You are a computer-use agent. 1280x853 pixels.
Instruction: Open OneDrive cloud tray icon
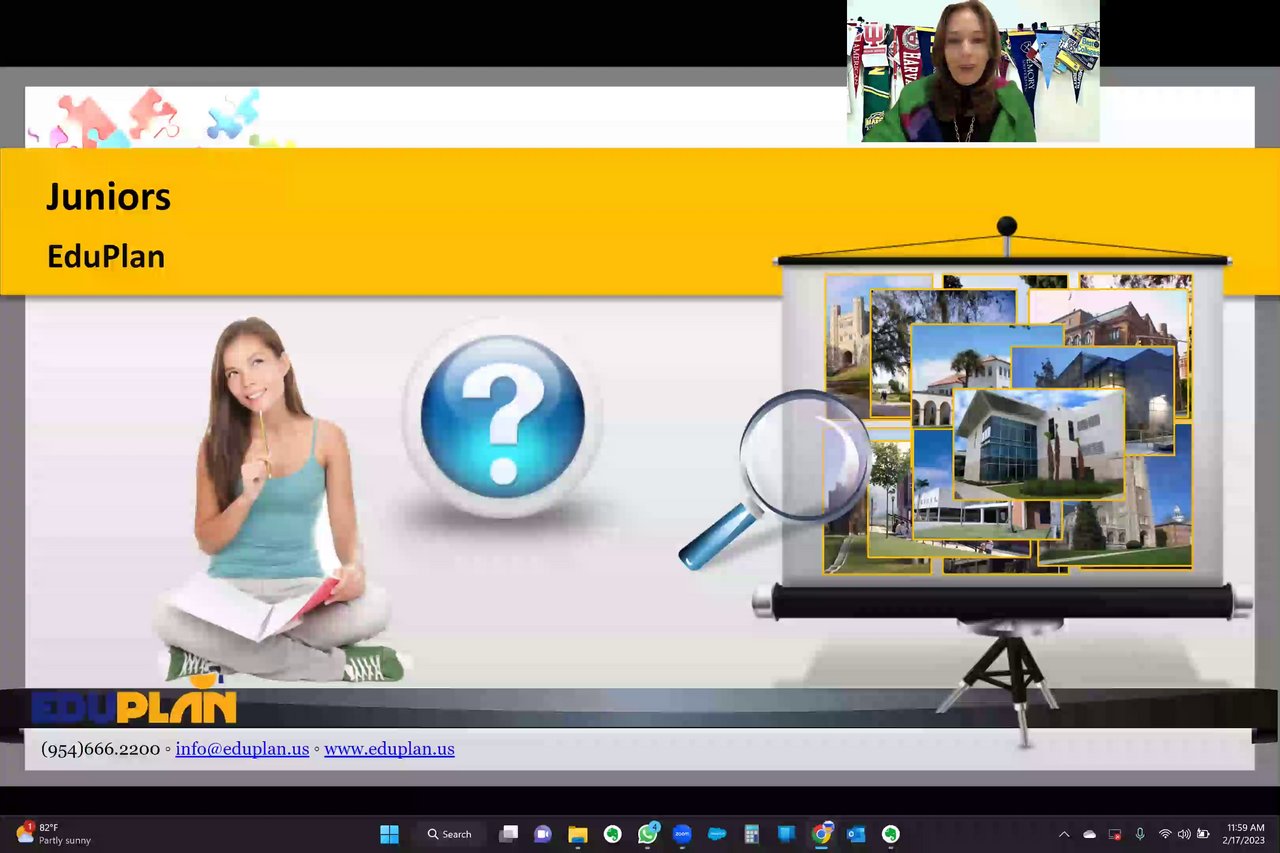[x=1090, y=834]
